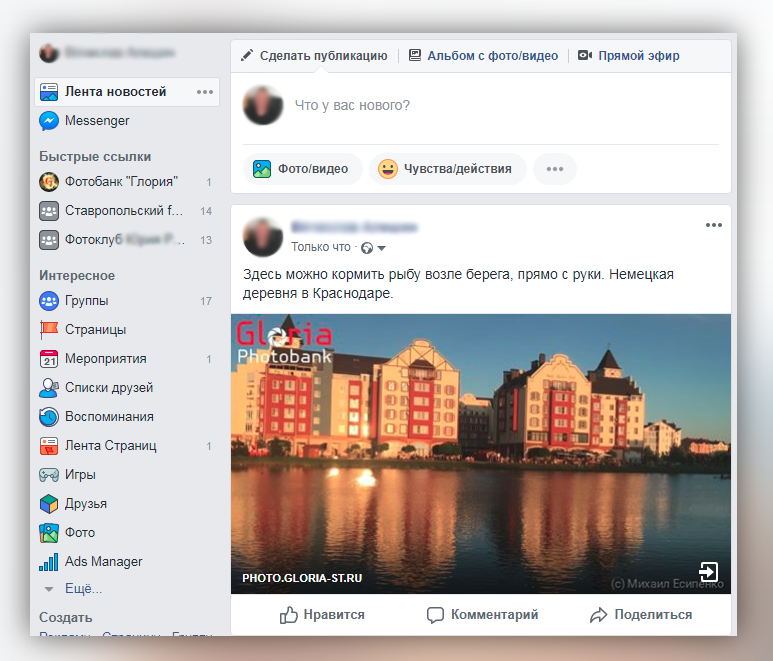Click the post author's avatar
The height and width of the screenshot is (661, 773).
click(263, 237)
